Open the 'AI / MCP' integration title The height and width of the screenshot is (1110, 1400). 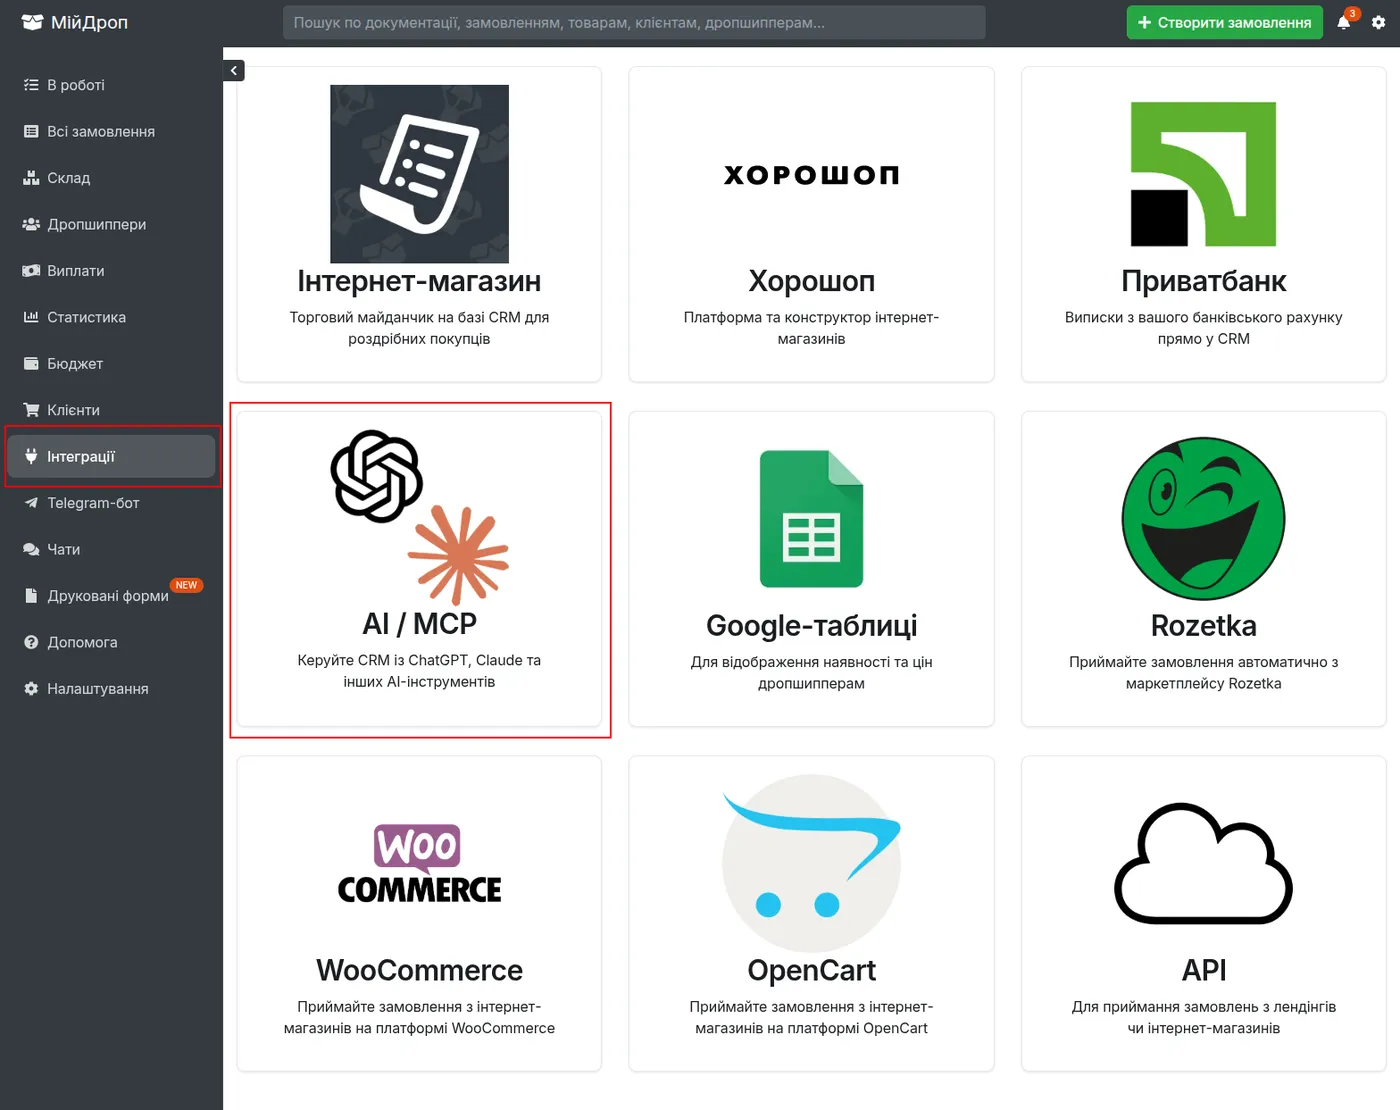pos(419,624)
